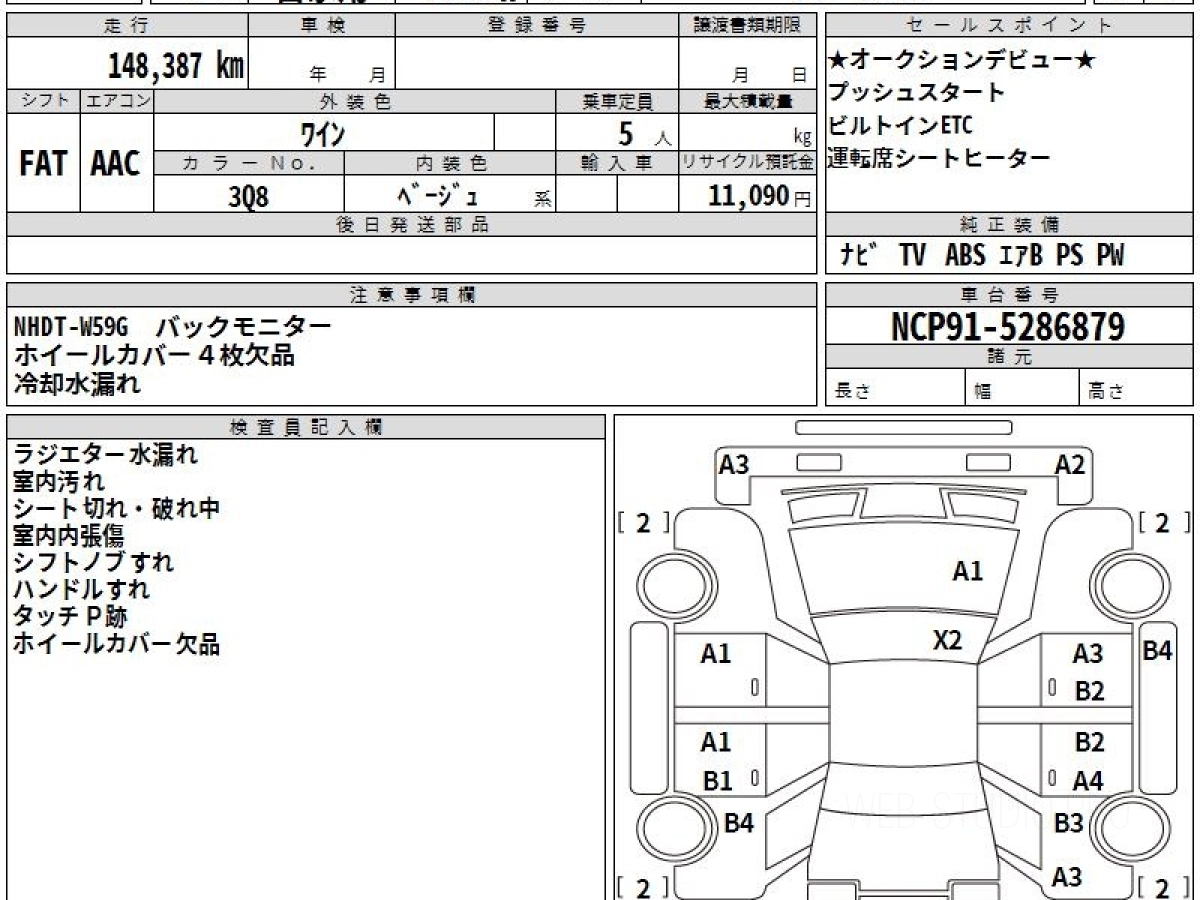Select the NHDT-W59G バックモニター note
Viewport: 1200px width, 900px height.
172,327
